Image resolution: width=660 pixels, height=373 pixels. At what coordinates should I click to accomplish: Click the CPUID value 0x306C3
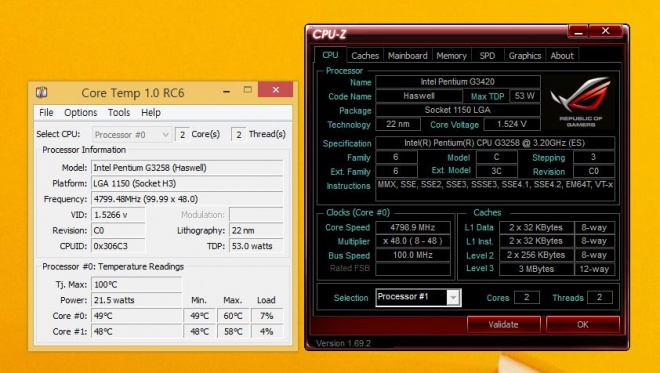[x=118, y=246]
